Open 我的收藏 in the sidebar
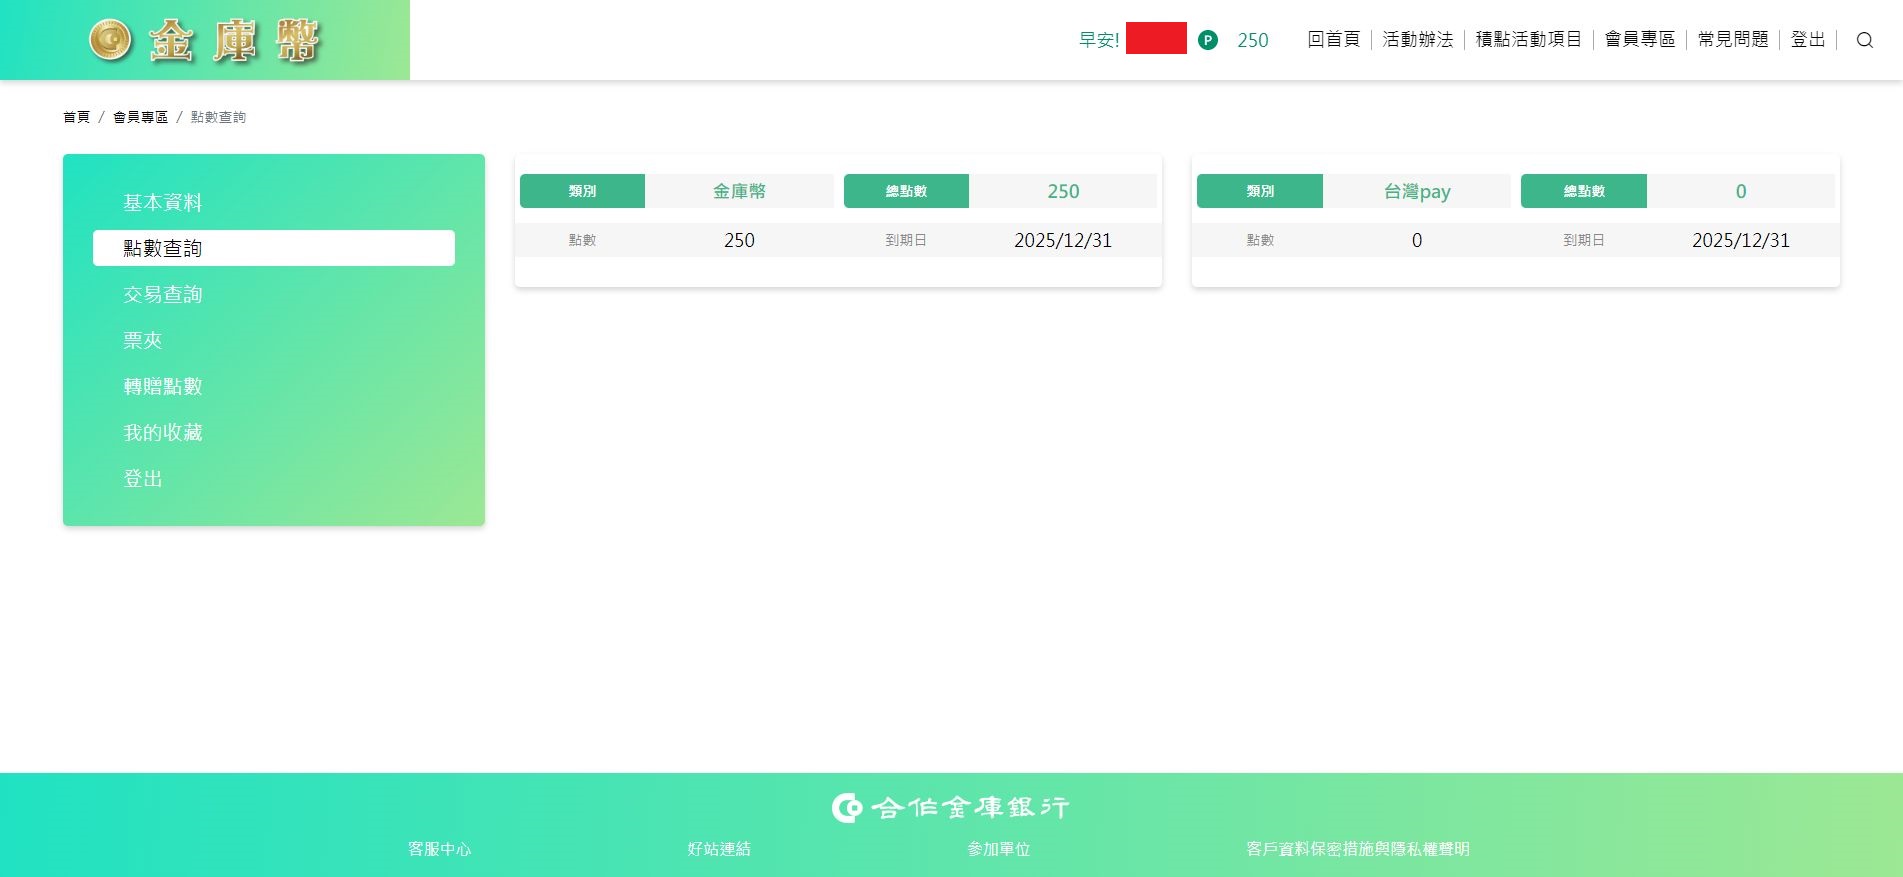1903x877 pixels. click(163, 432)
